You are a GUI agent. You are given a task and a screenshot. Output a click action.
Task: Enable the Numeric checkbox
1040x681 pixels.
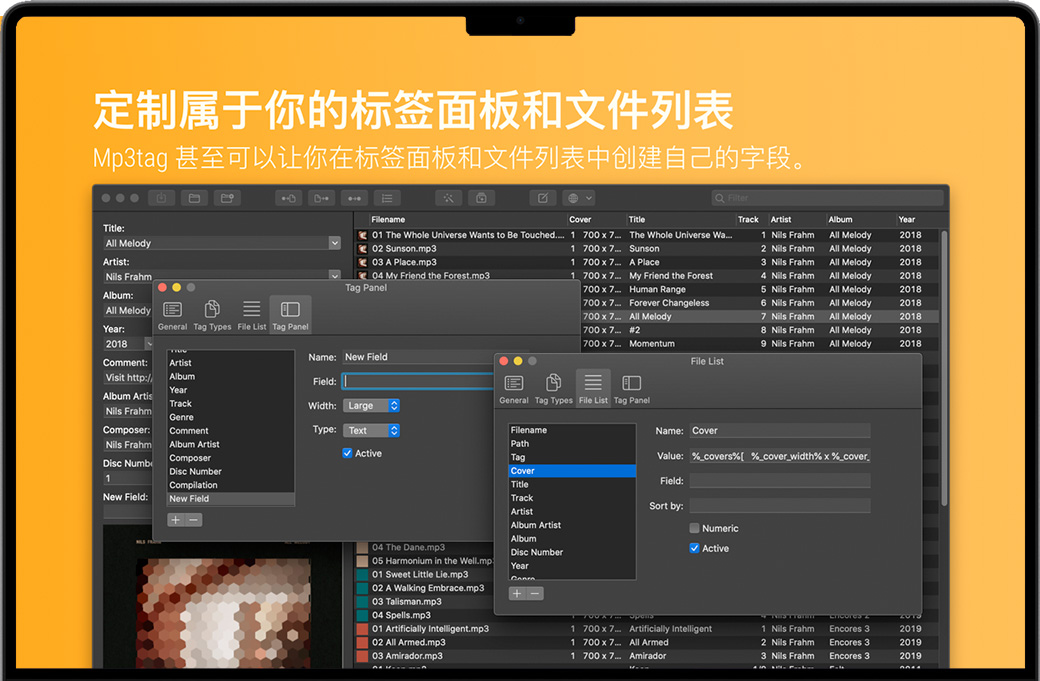point(695,528)
